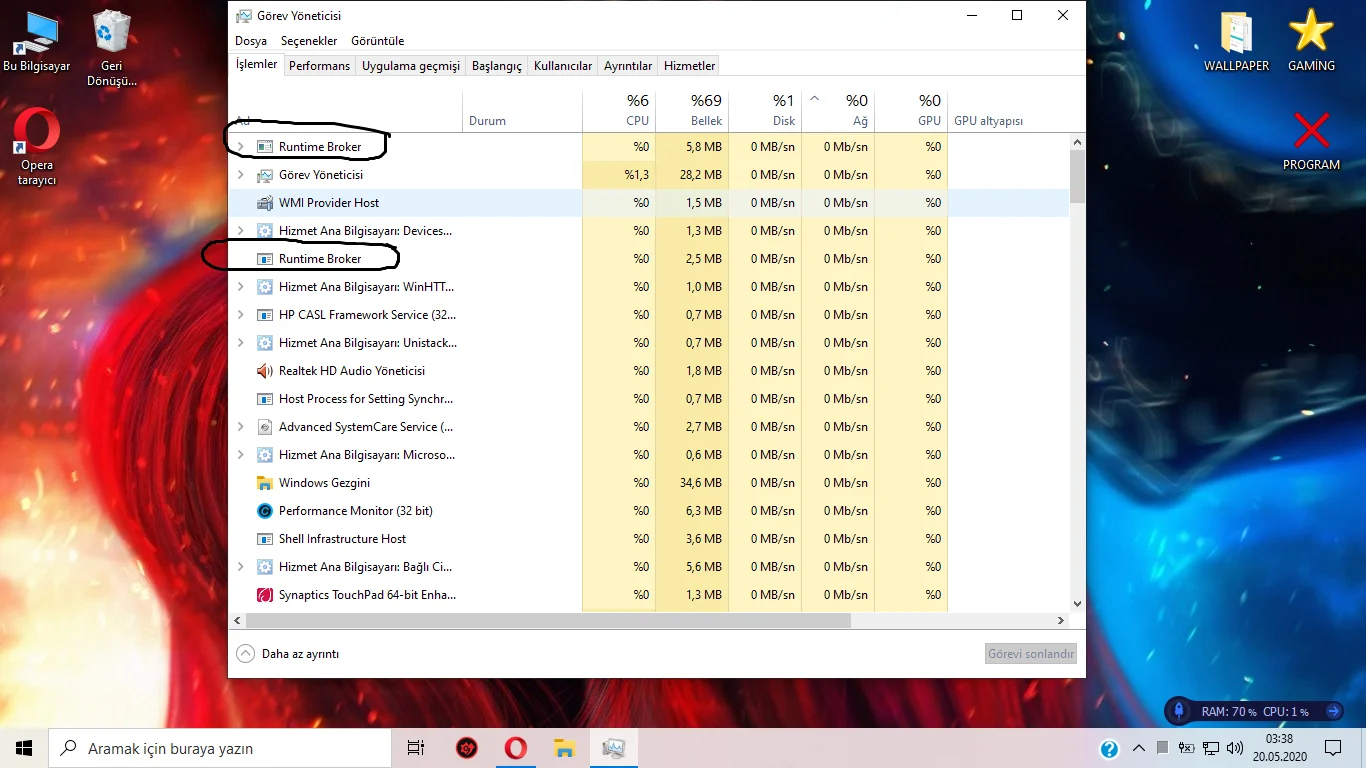Sort processes by the Disk column header

pos(765,110)
